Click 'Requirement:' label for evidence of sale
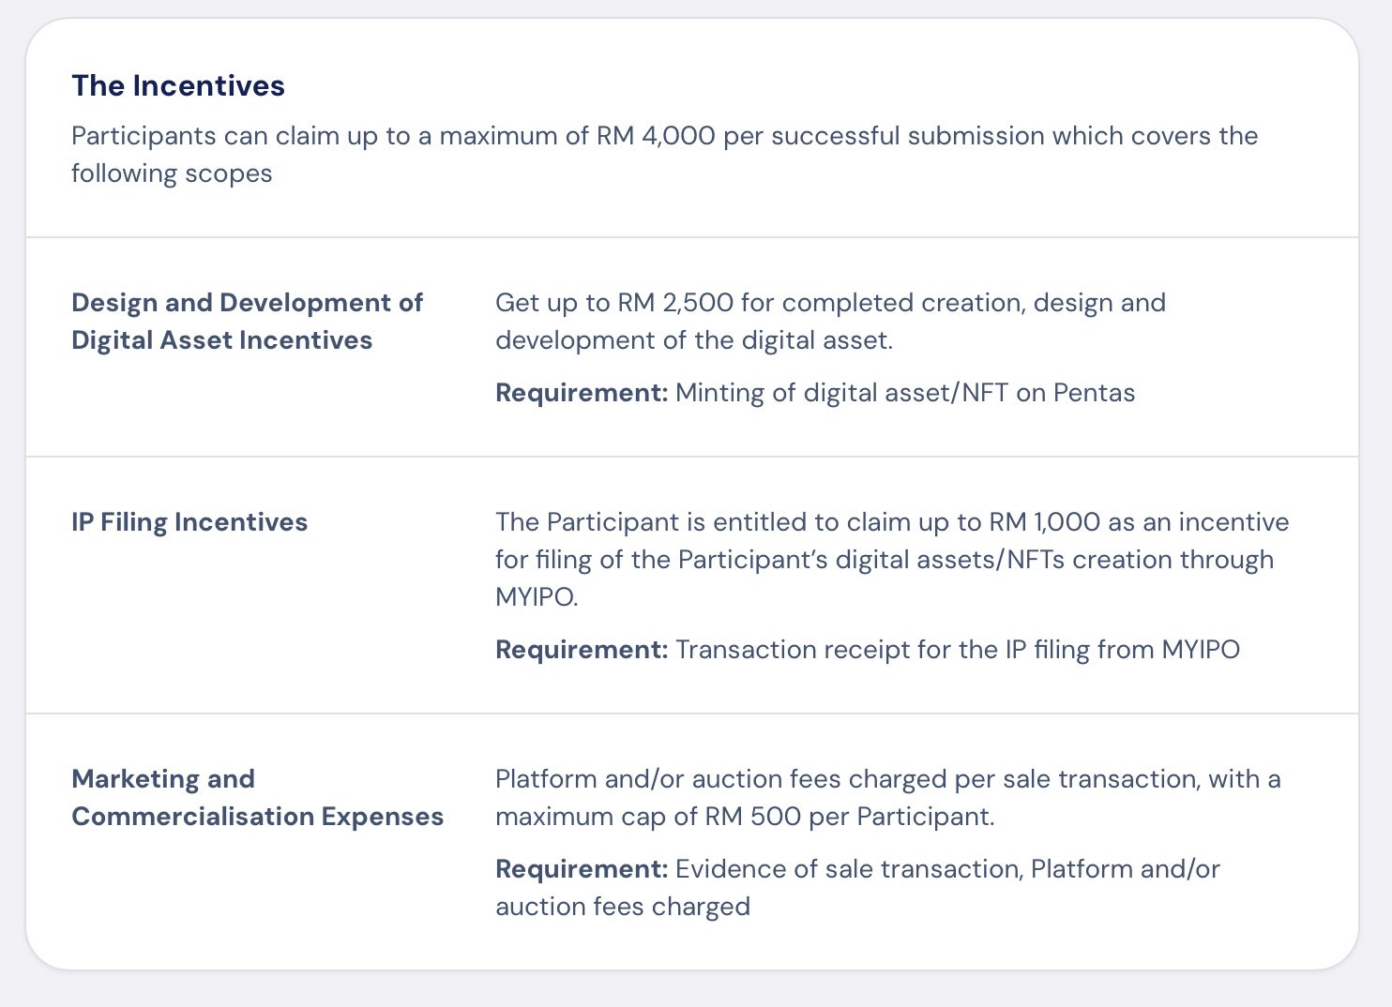1392x1007 pixels. 581,869
